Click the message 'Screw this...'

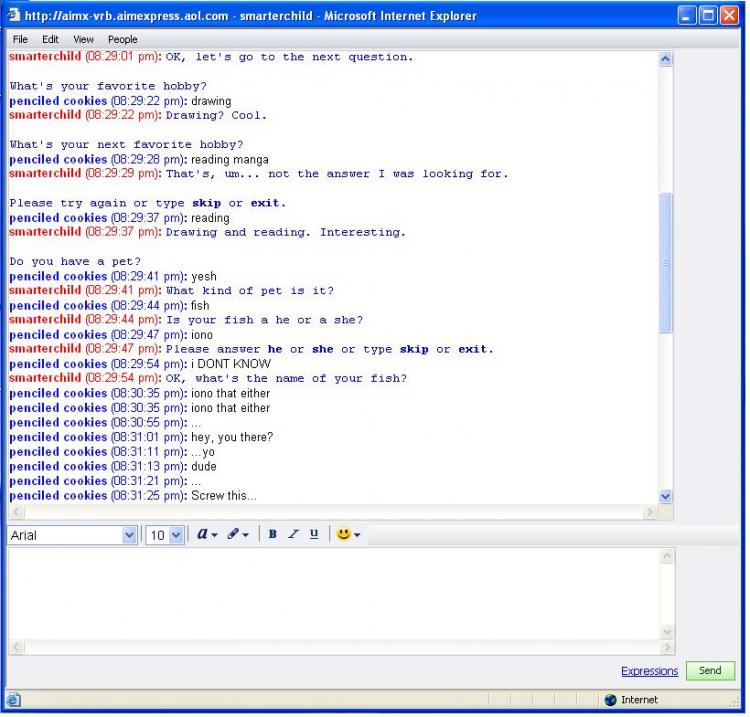click(224, 498)
